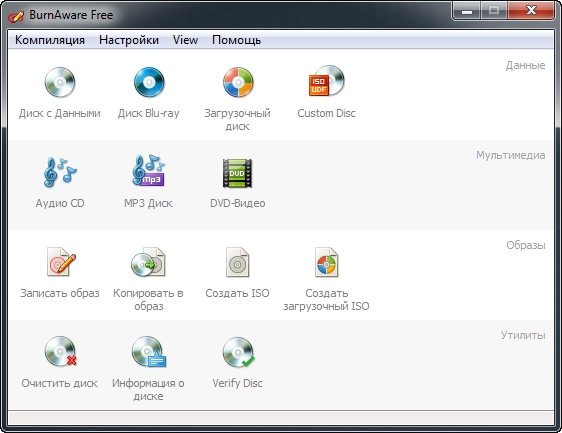Click the Утилиты section heading

[x=523, y=335]
